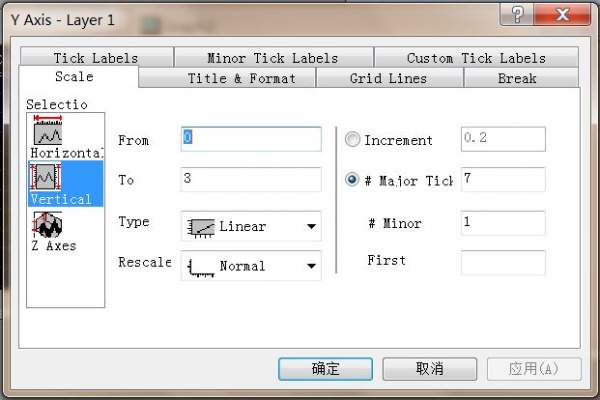This screenshot has width=600, height=400.
Task: Switch to the Custom Tick Labels tab
Action: click(476, 58)
